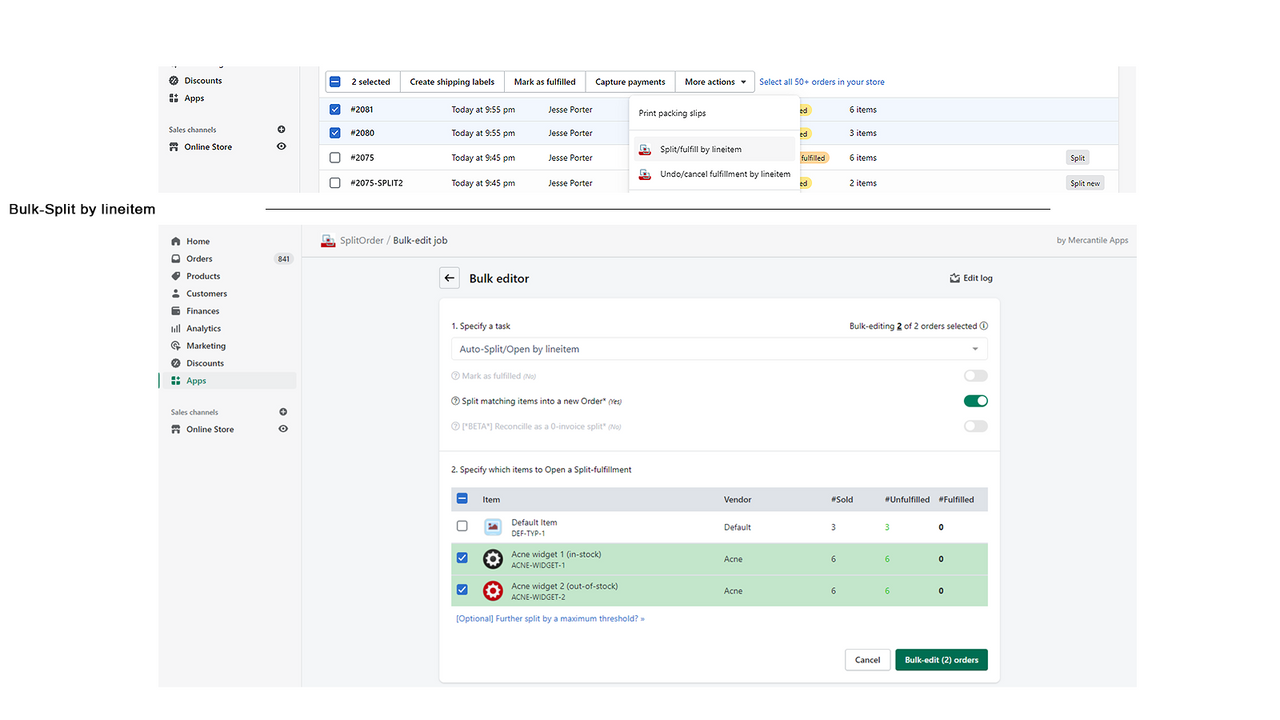Click the Acne widget 1 gear thumbnail
Image resolution: width=1280 pixels, height=720 pixels.
point(493,559)
